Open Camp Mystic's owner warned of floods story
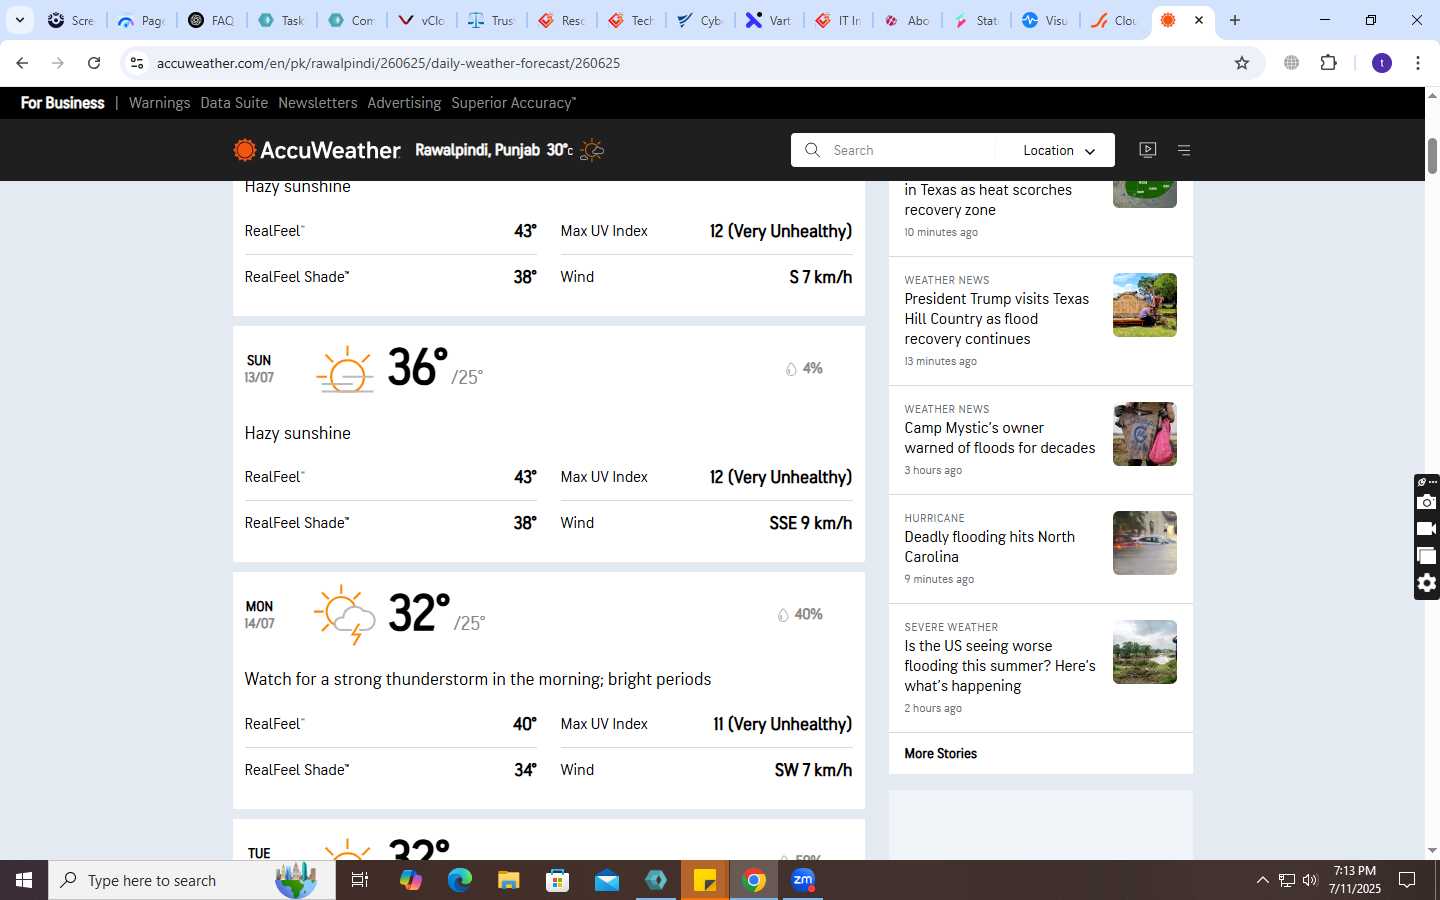Viewport: 1440px width, 900px height. (x=1000, y=438)
